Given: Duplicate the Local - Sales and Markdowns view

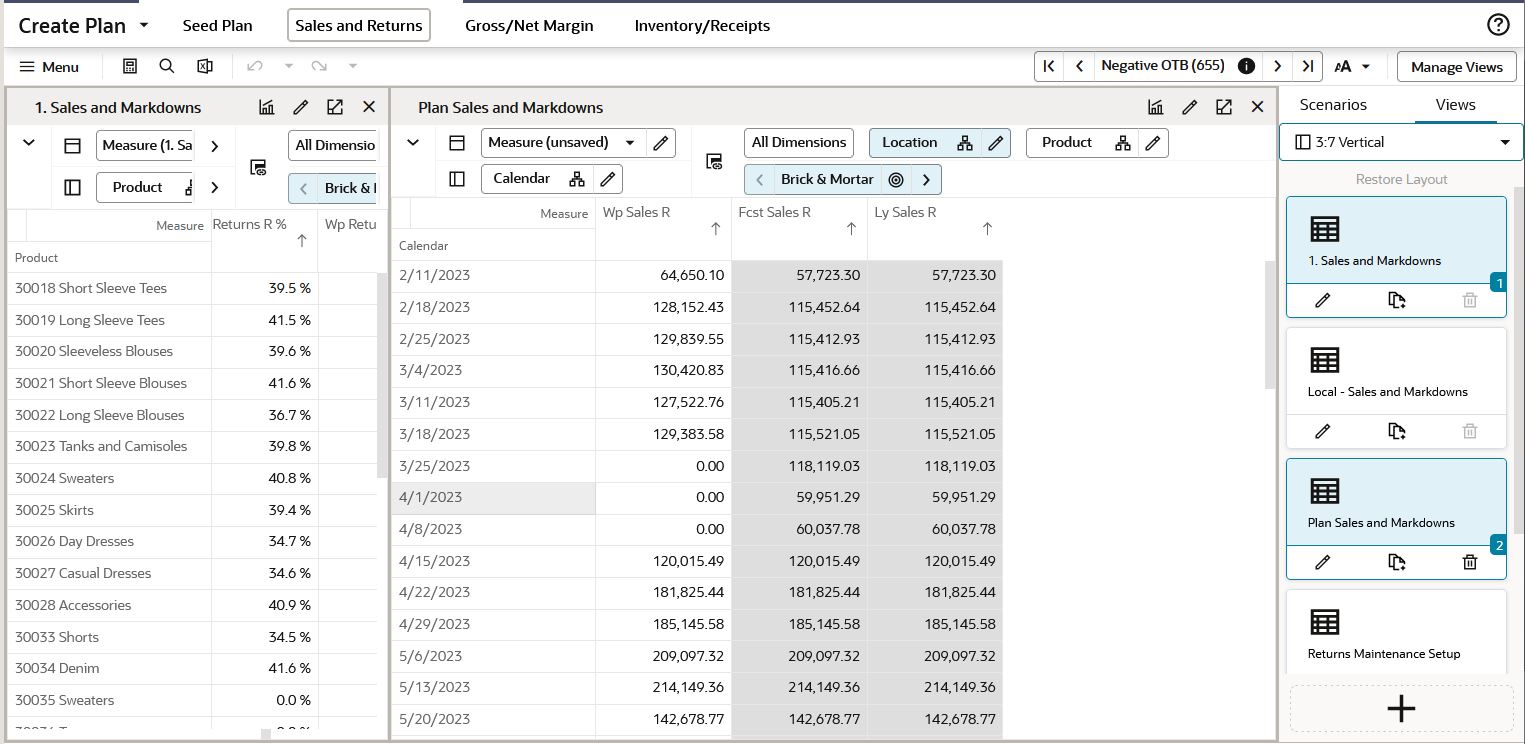Looking at the screenshot, I should pyautogui.click(x=1397, y=431).
